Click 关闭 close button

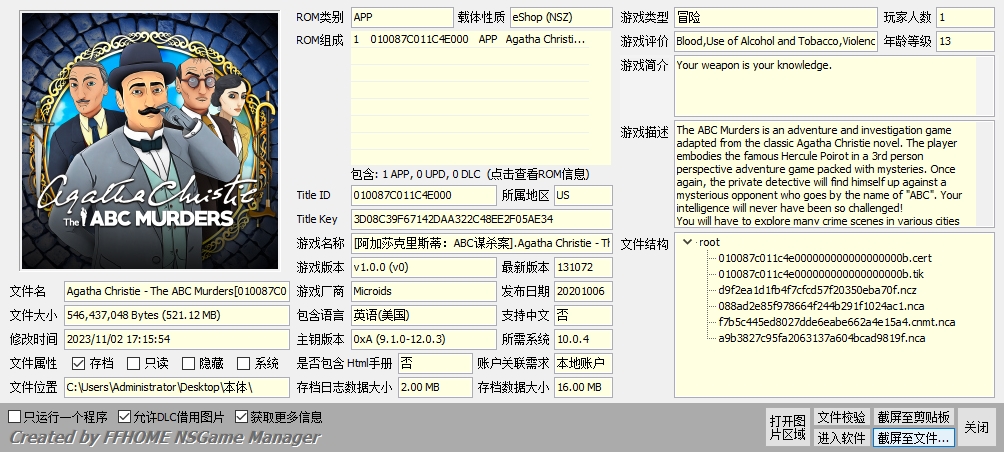coord(976,427)
